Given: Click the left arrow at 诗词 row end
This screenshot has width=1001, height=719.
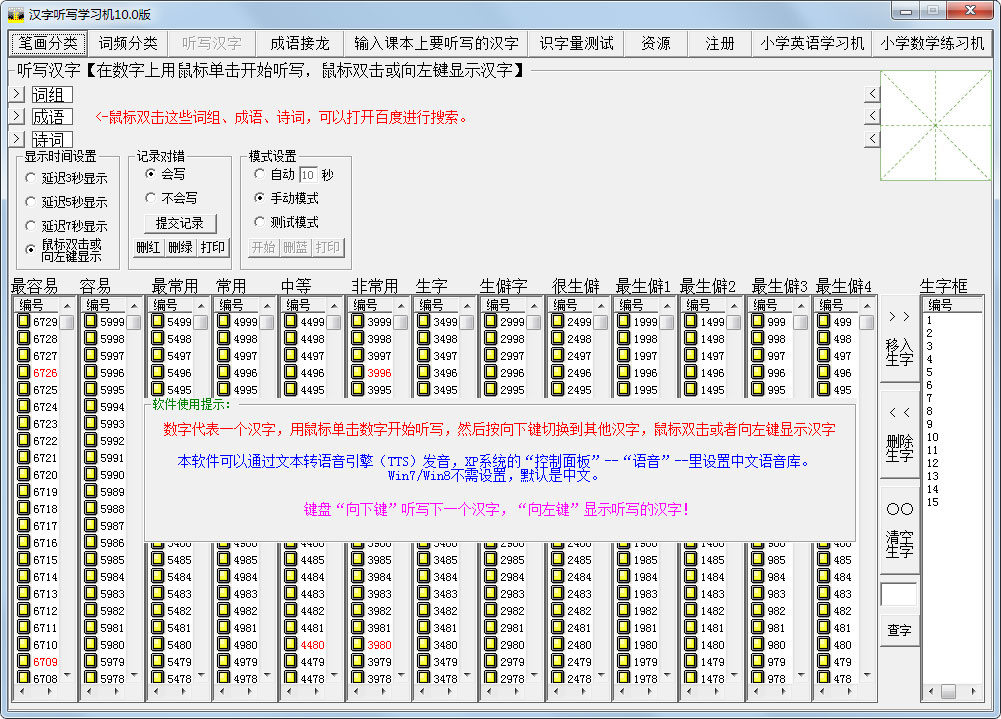Looking at the screenshot, I should tap(873, 139).
